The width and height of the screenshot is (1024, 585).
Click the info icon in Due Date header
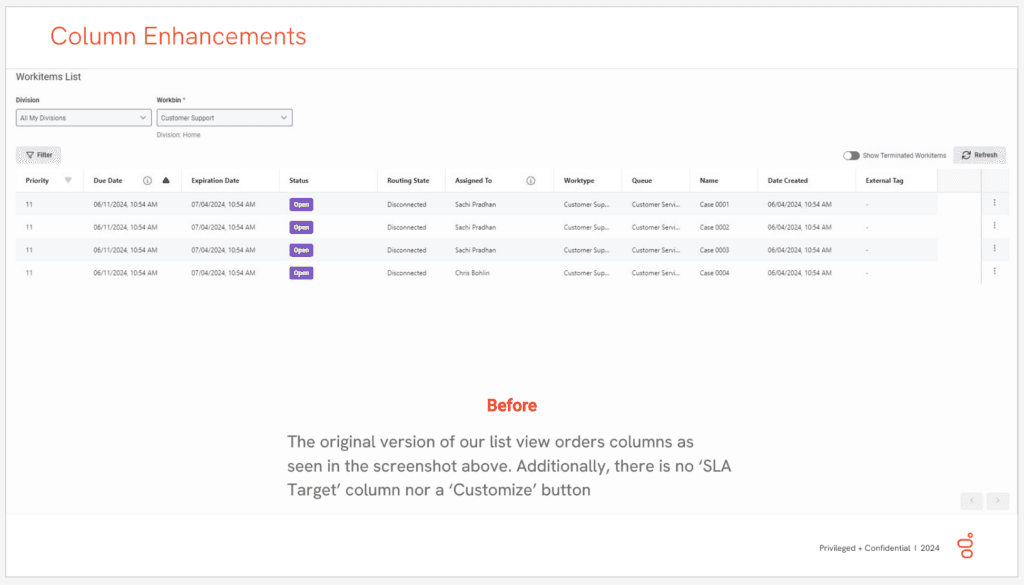tap(147, 181)
